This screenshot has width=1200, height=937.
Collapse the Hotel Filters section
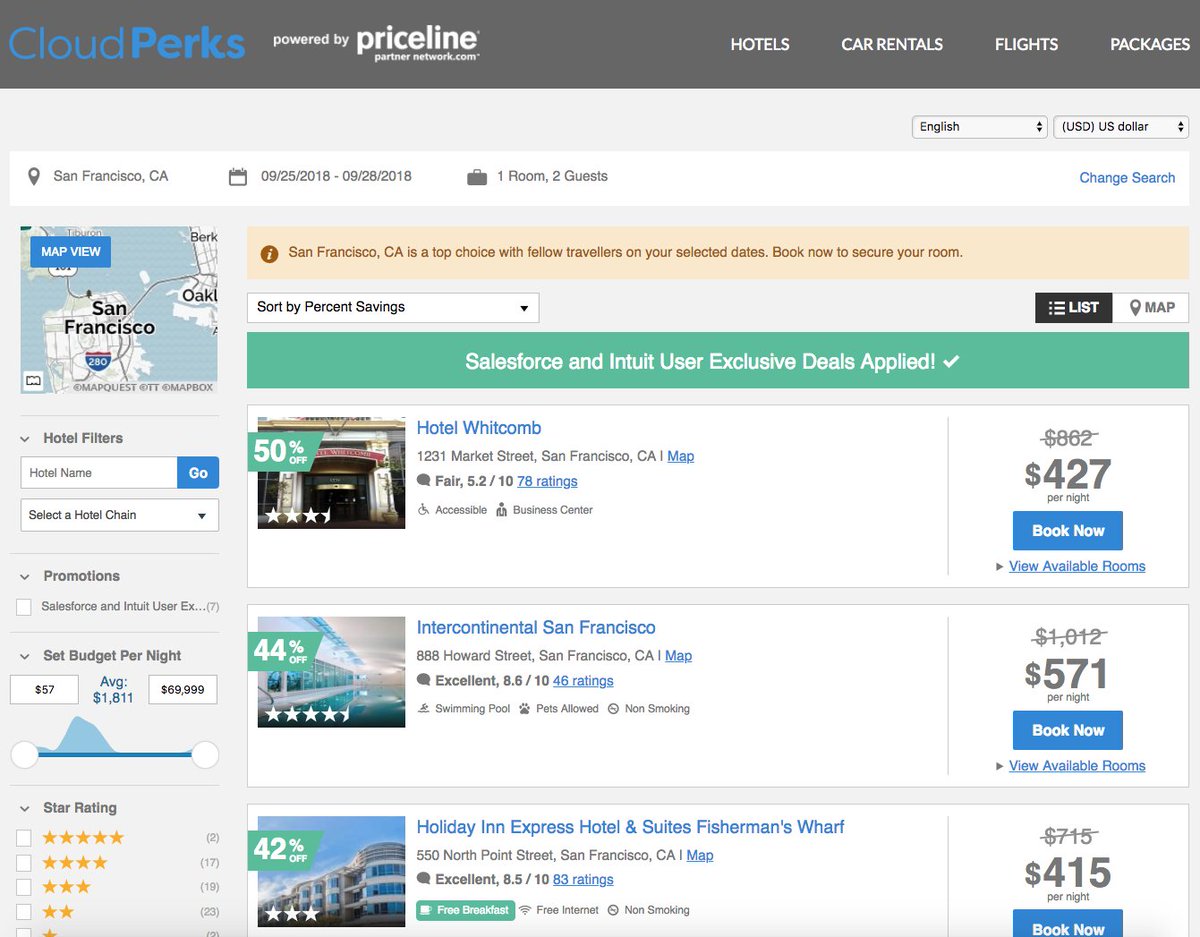point(25,438)
